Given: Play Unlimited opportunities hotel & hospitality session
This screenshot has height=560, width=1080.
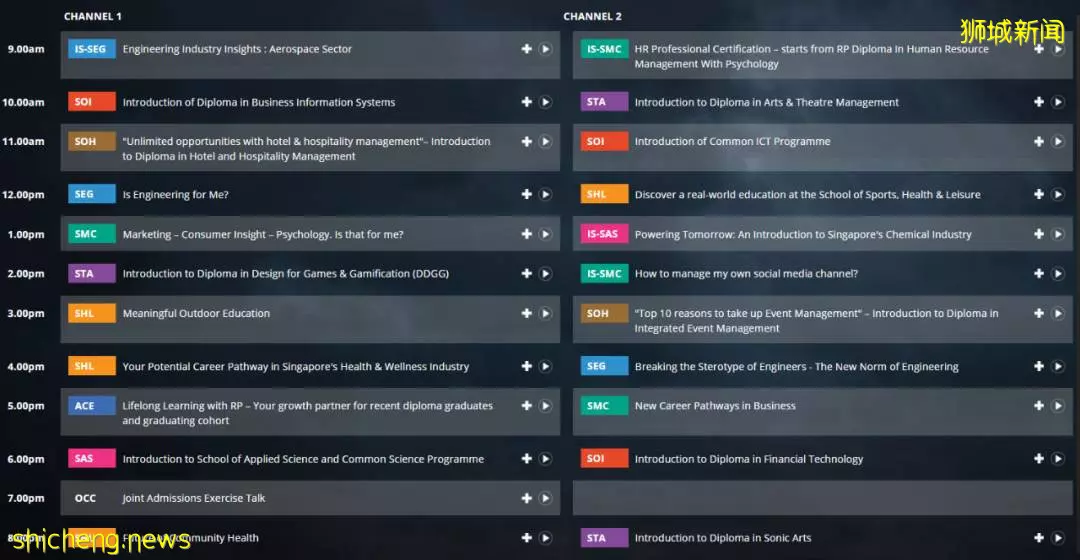Looking at the screenshot, I should tap(546, 141).
